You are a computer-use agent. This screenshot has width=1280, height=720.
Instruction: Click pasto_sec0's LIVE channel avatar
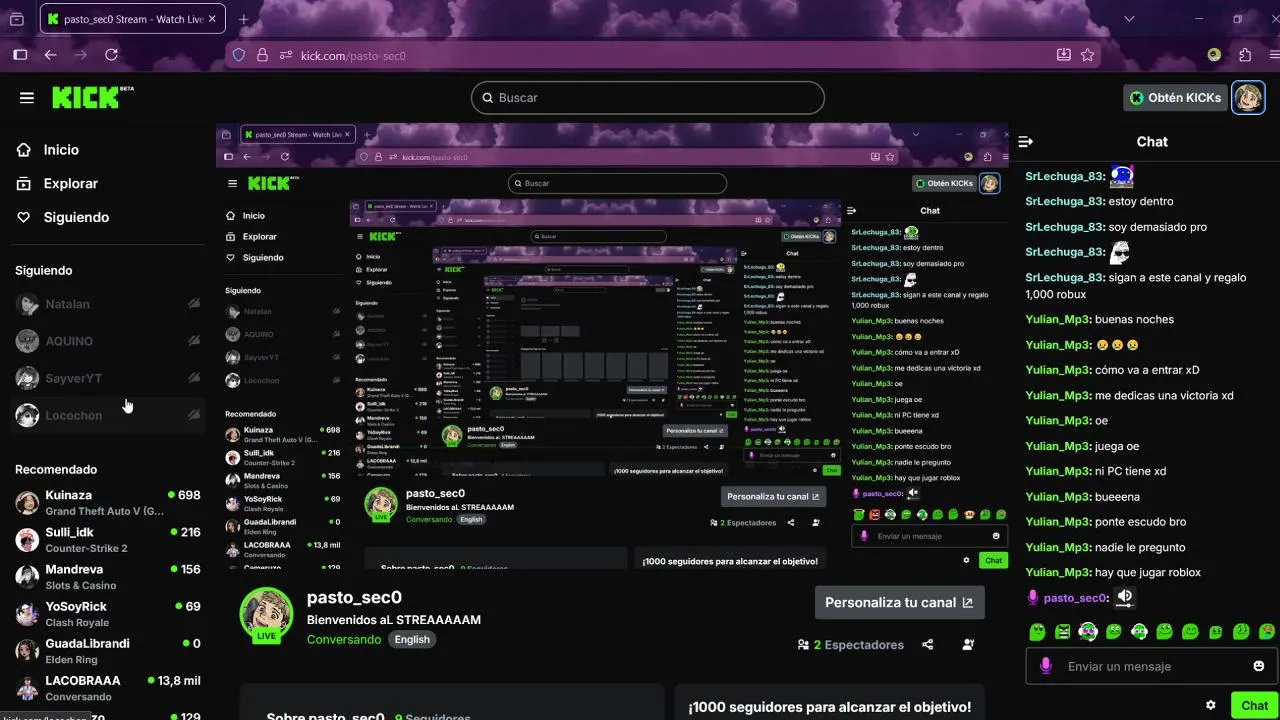tap(266, 614)
